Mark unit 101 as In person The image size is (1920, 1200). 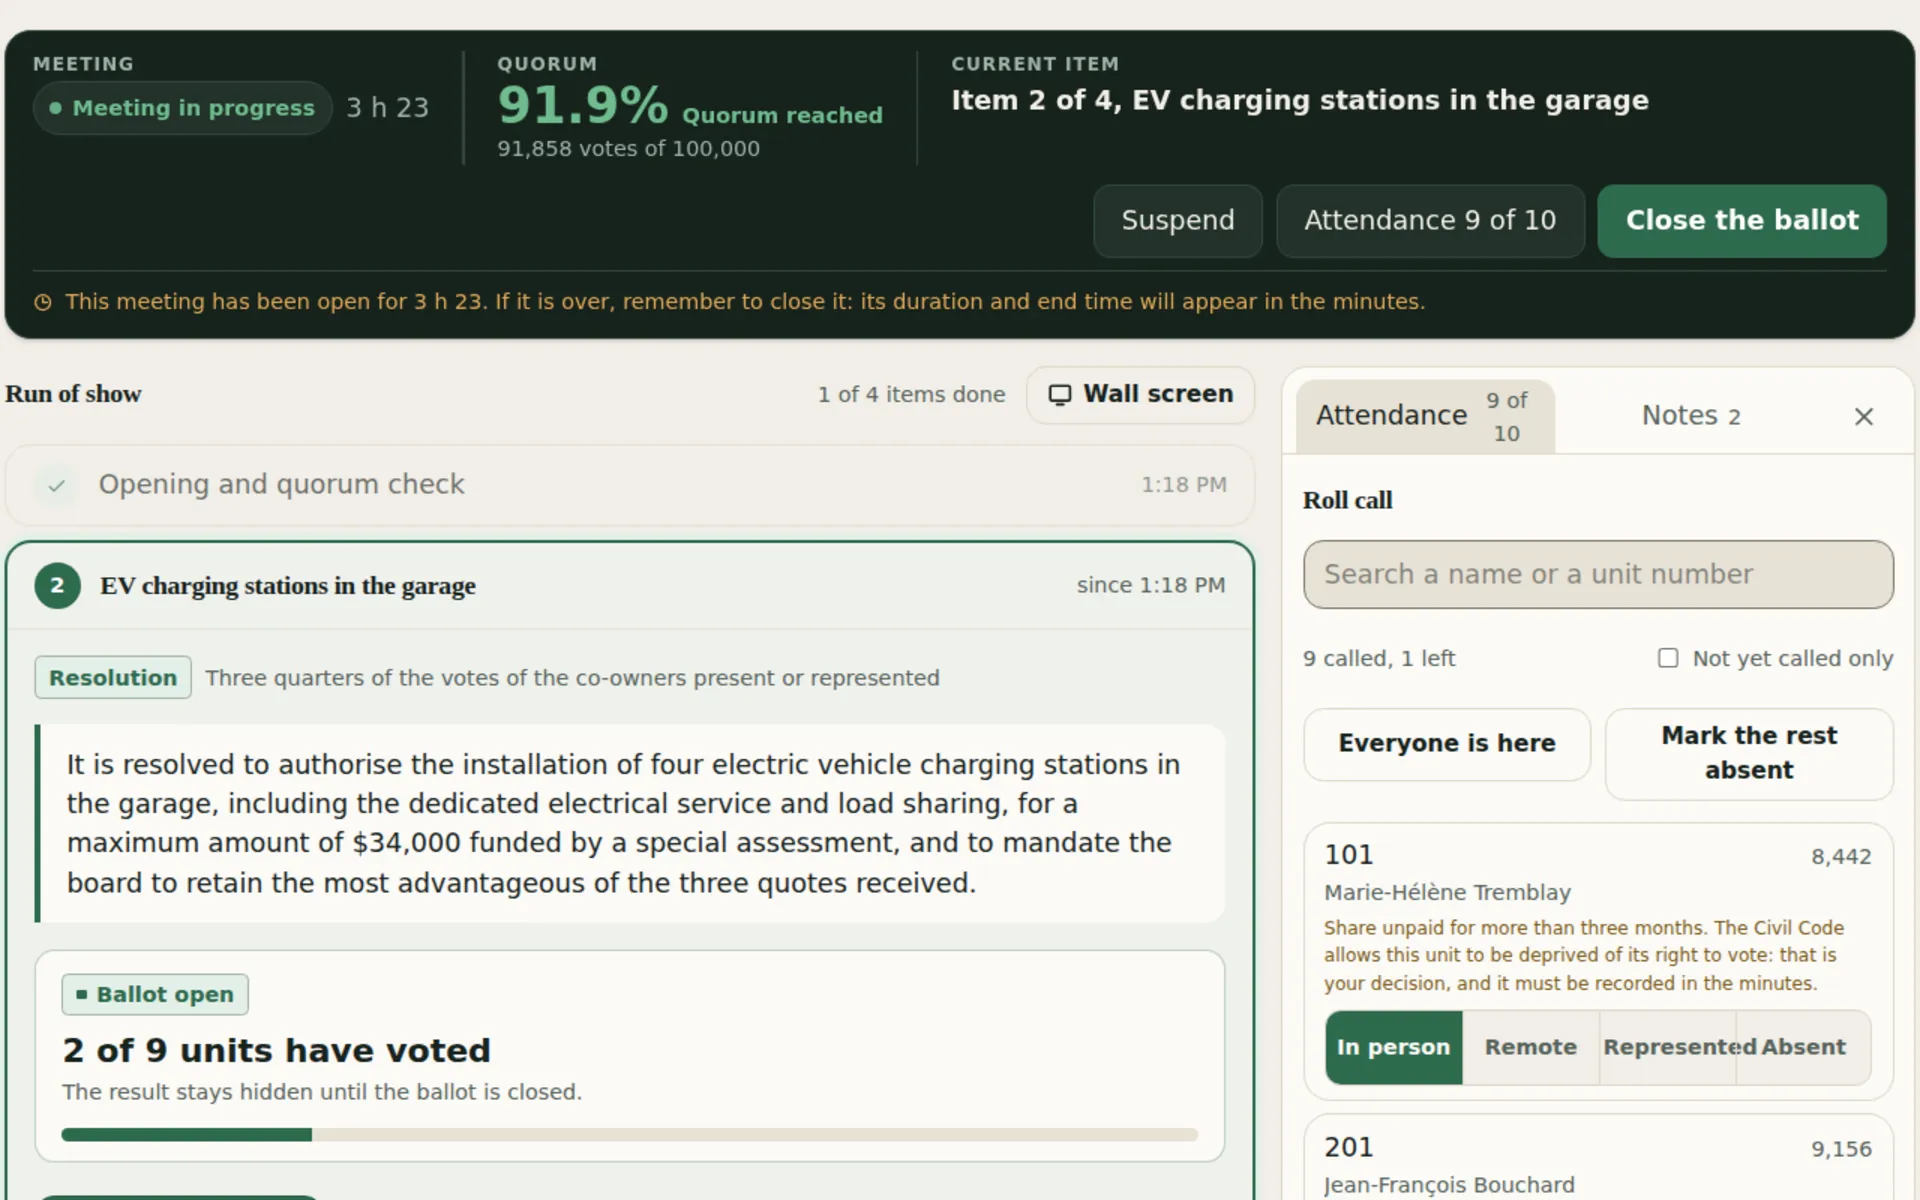pyautogui.click(x=1393, y=1047)
